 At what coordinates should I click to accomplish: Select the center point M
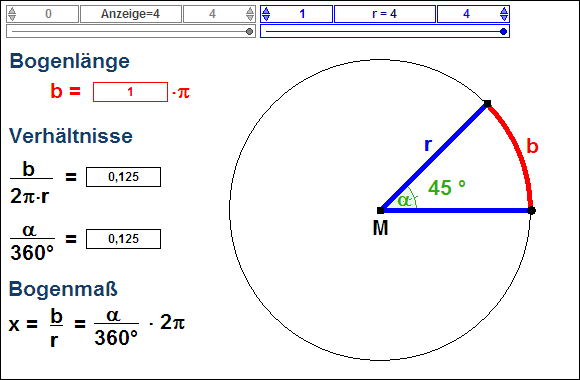(x=380, y=211)
